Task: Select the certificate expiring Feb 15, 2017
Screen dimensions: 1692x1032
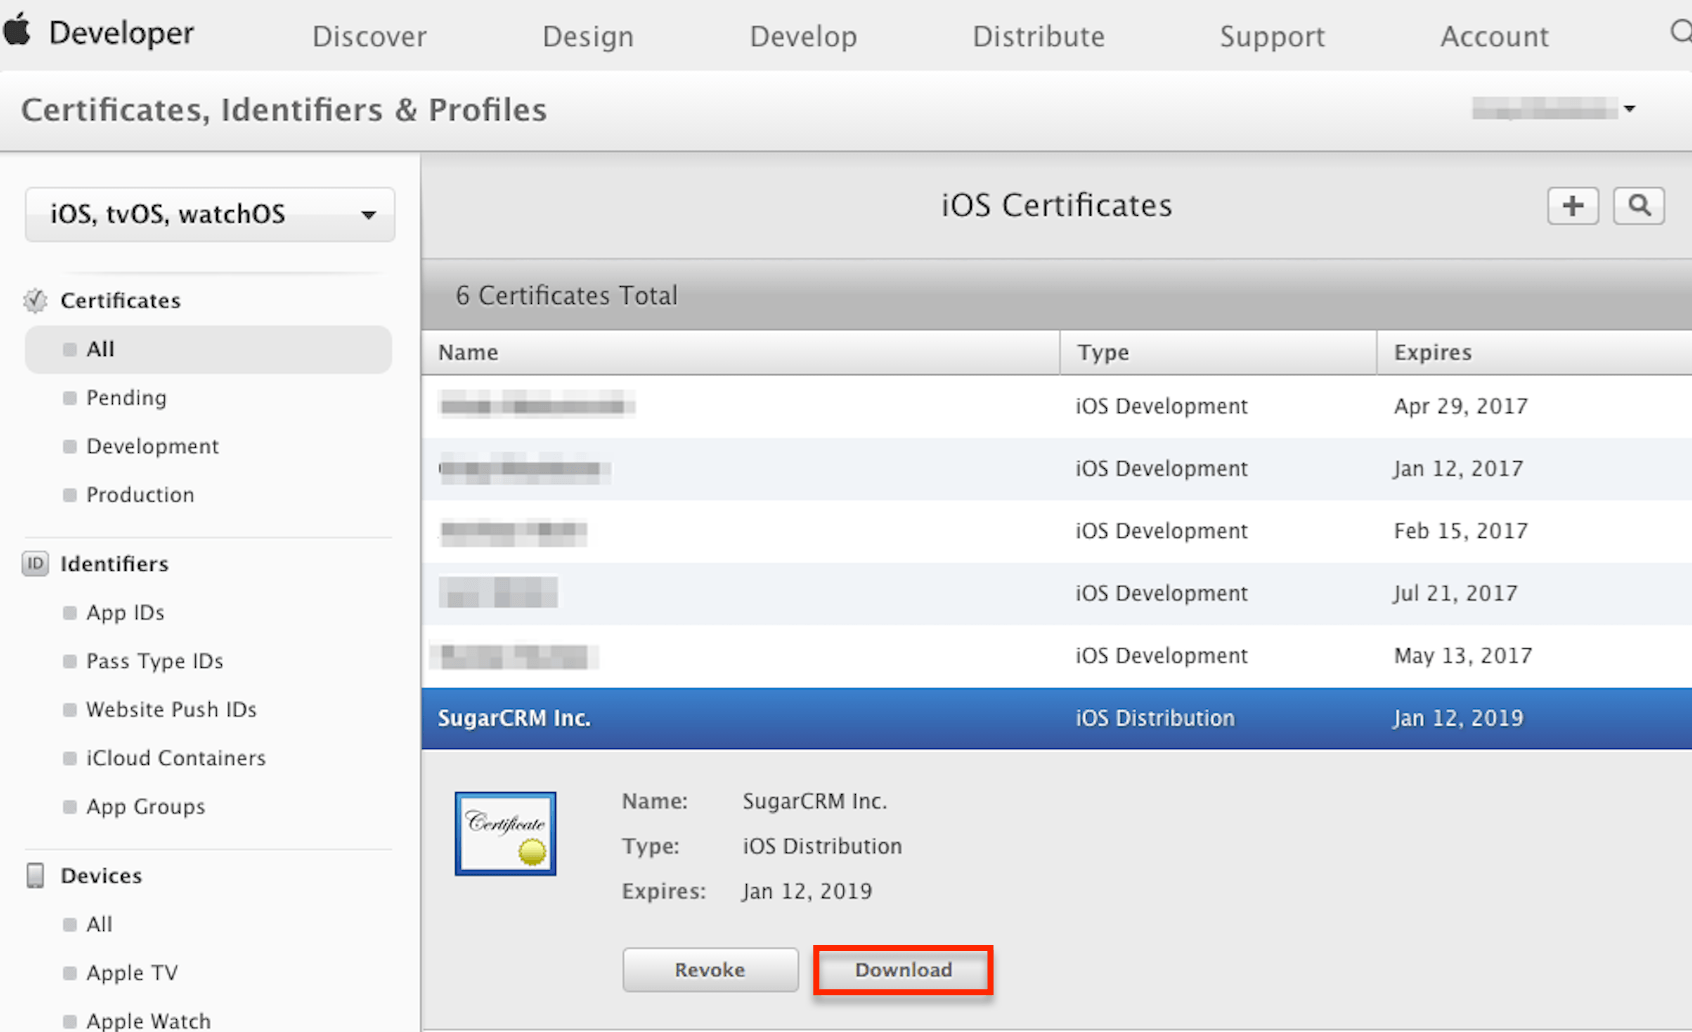Action: tap(1057, 531)
